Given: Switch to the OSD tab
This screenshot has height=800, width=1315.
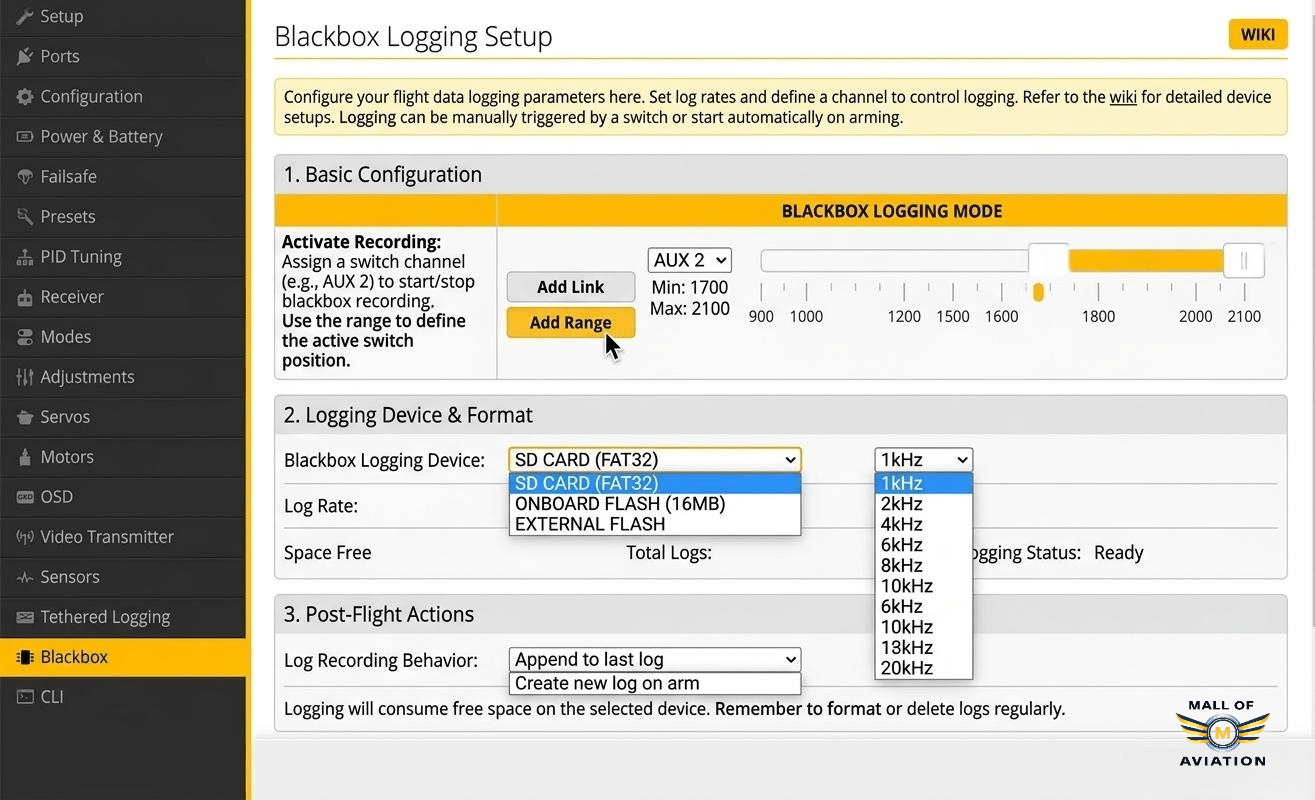Looking at the screenshot, I should click(x=56, y=497).
